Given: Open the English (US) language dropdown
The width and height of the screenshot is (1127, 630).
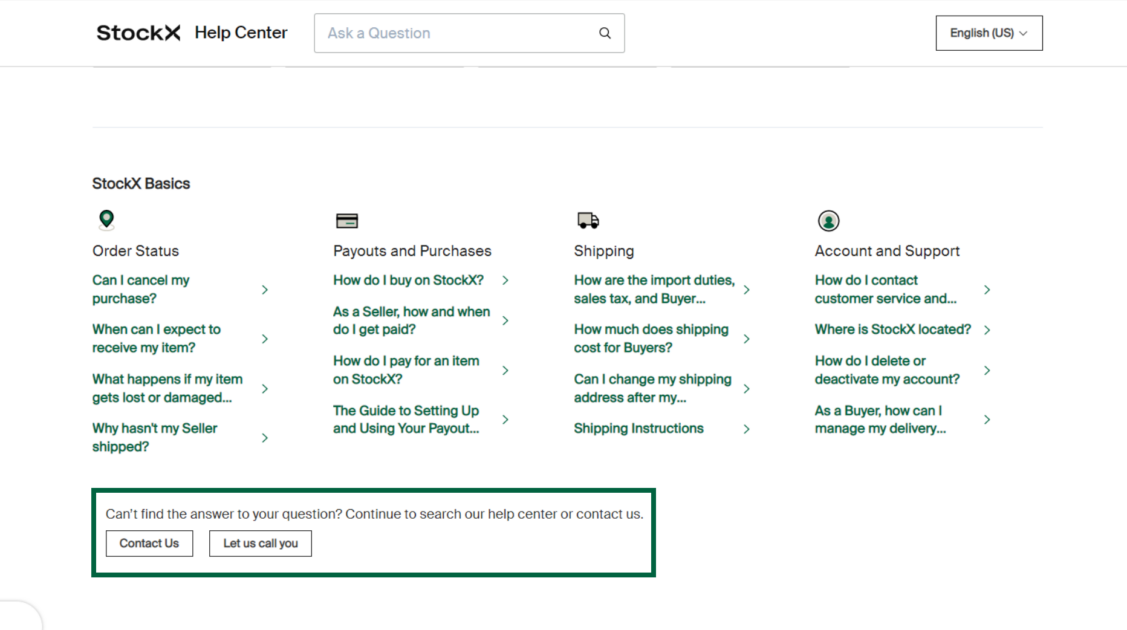Looking at the screenshot, I should [988, 33].
